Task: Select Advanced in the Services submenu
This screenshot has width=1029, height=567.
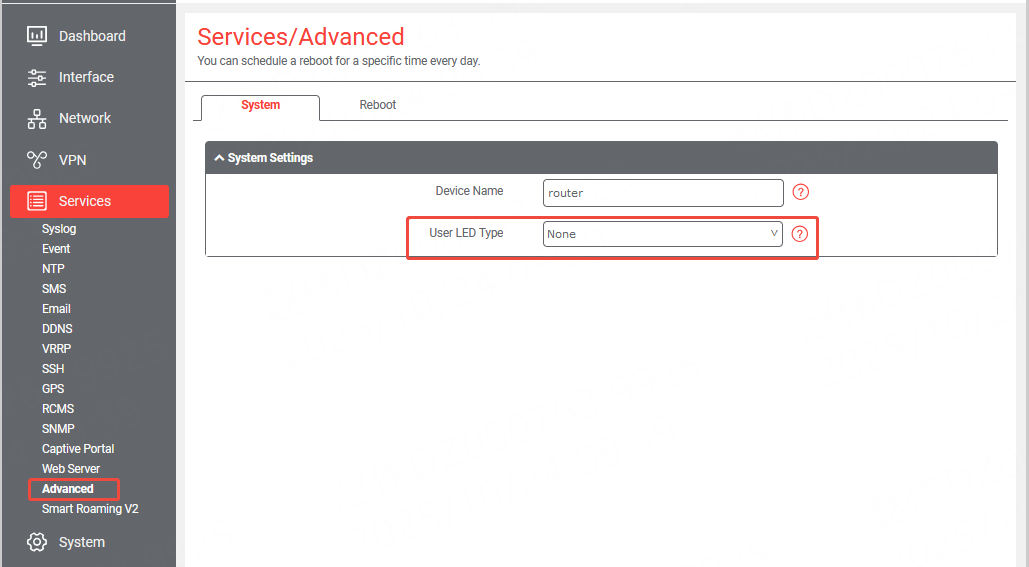Action: pyautogui.click(x=68, y=489)
